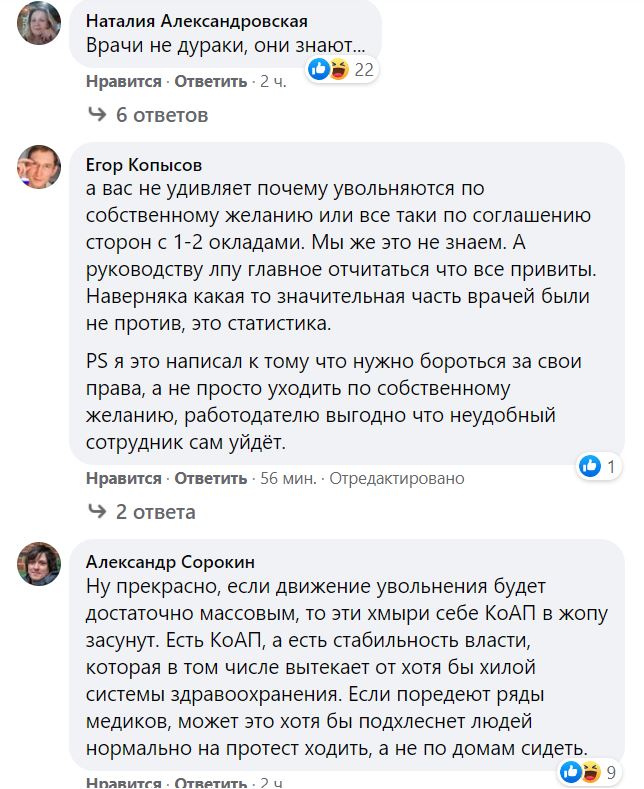This screenshot has width=644, height=789.
Task: Open reactions on Наталия's comment showing 22
Action: click(x=341, y=69)
